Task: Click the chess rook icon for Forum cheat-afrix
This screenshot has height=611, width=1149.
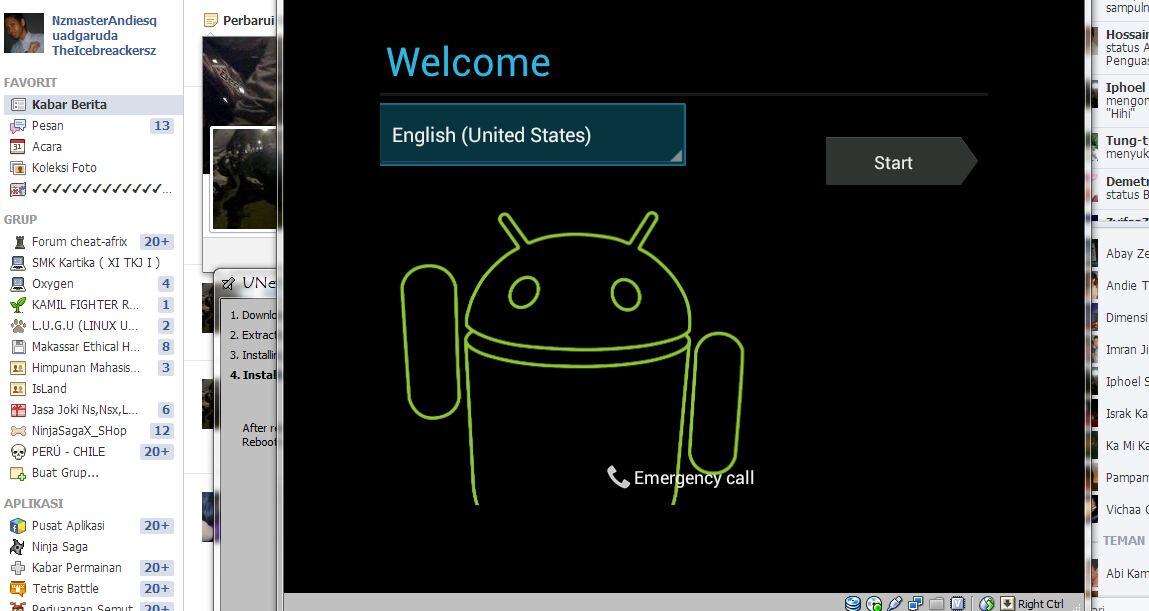Action: click(x=18, y=242)
